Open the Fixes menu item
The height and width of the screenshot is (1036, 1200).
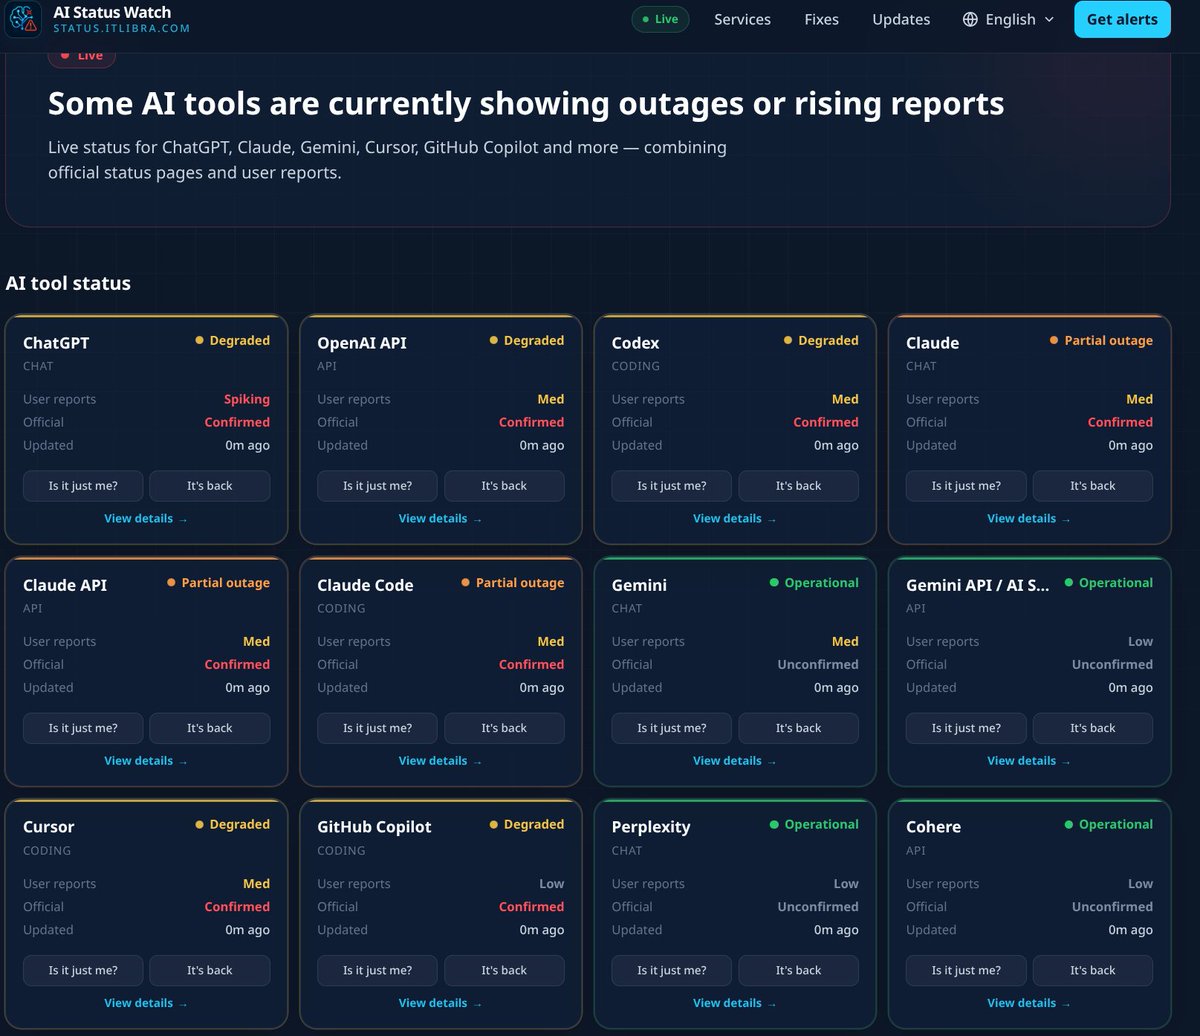pyautogui.click(x=821, y=19)
